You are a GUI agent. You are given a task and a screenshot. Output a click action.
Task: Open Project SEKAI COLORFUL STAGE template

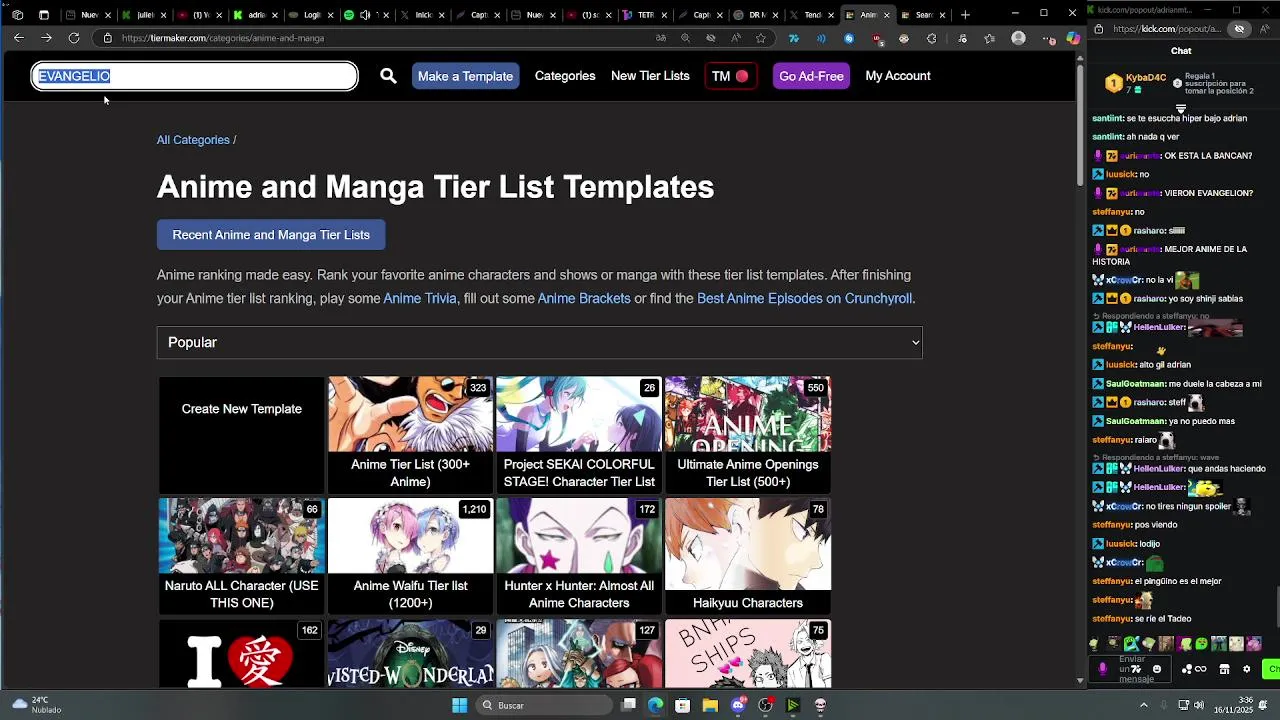pyautogui.click(x=579, y=435)
